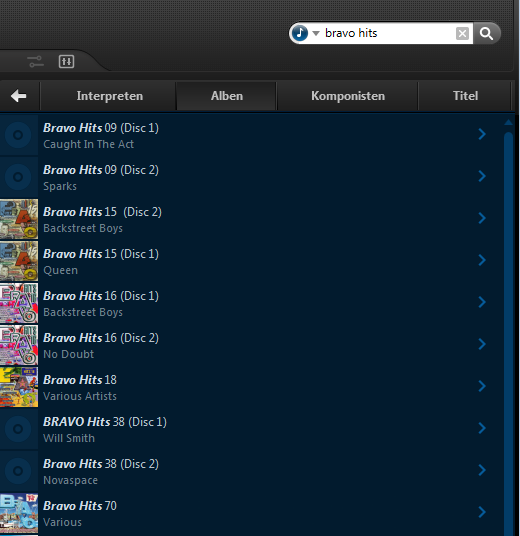520x536 pixels.
Task: Click artist text Caught In The Act
Action: [x=89, y=144]
